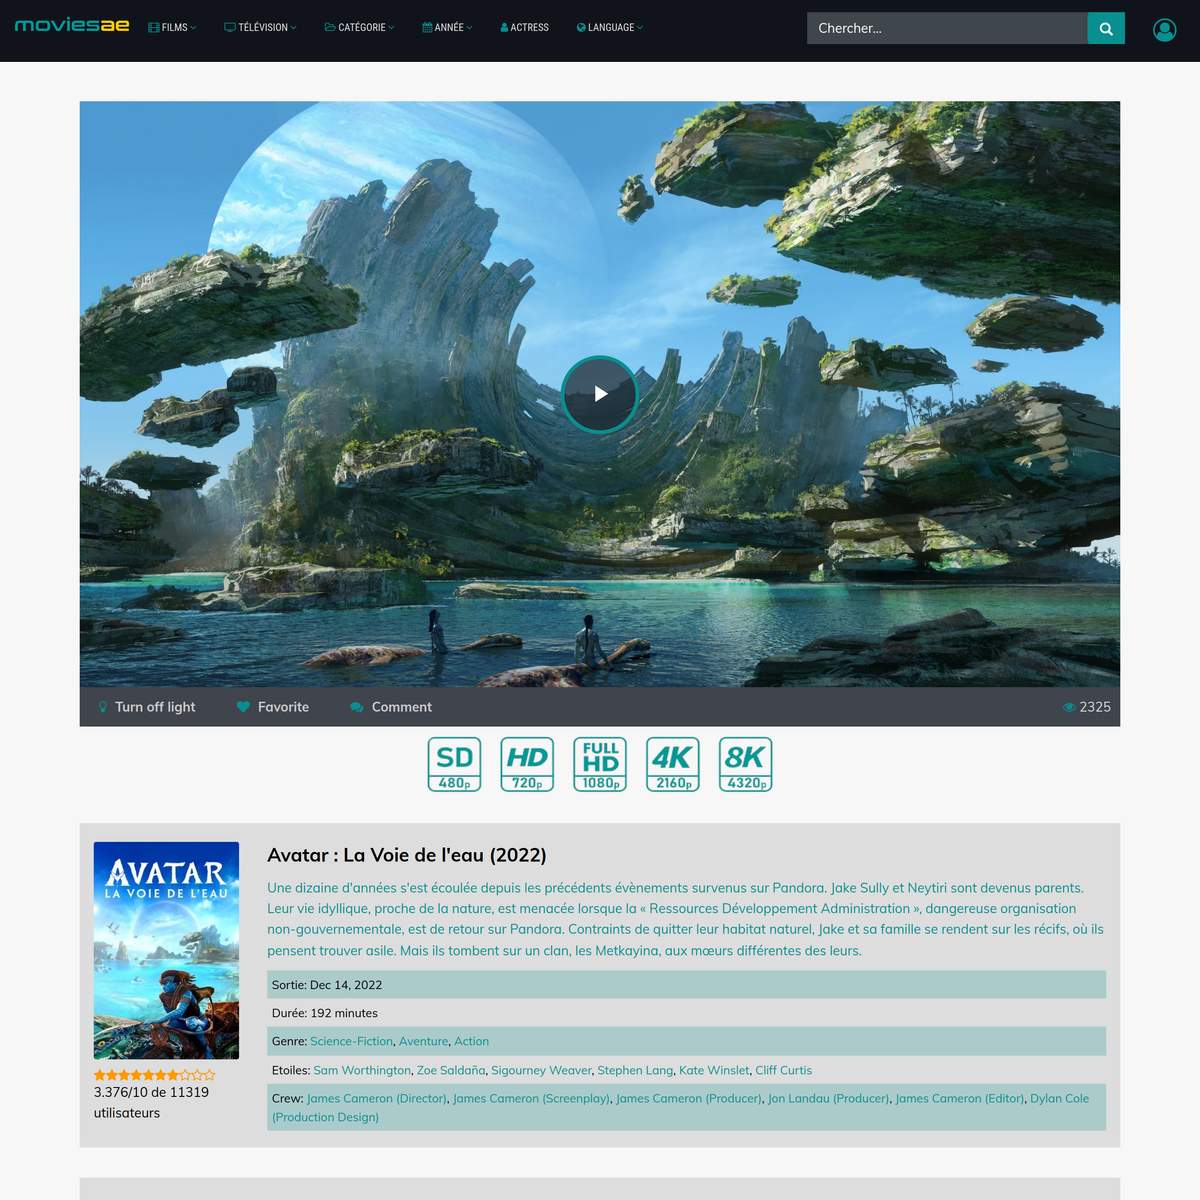
Task: Click the star rating bar
Action: pos(155,1075)
